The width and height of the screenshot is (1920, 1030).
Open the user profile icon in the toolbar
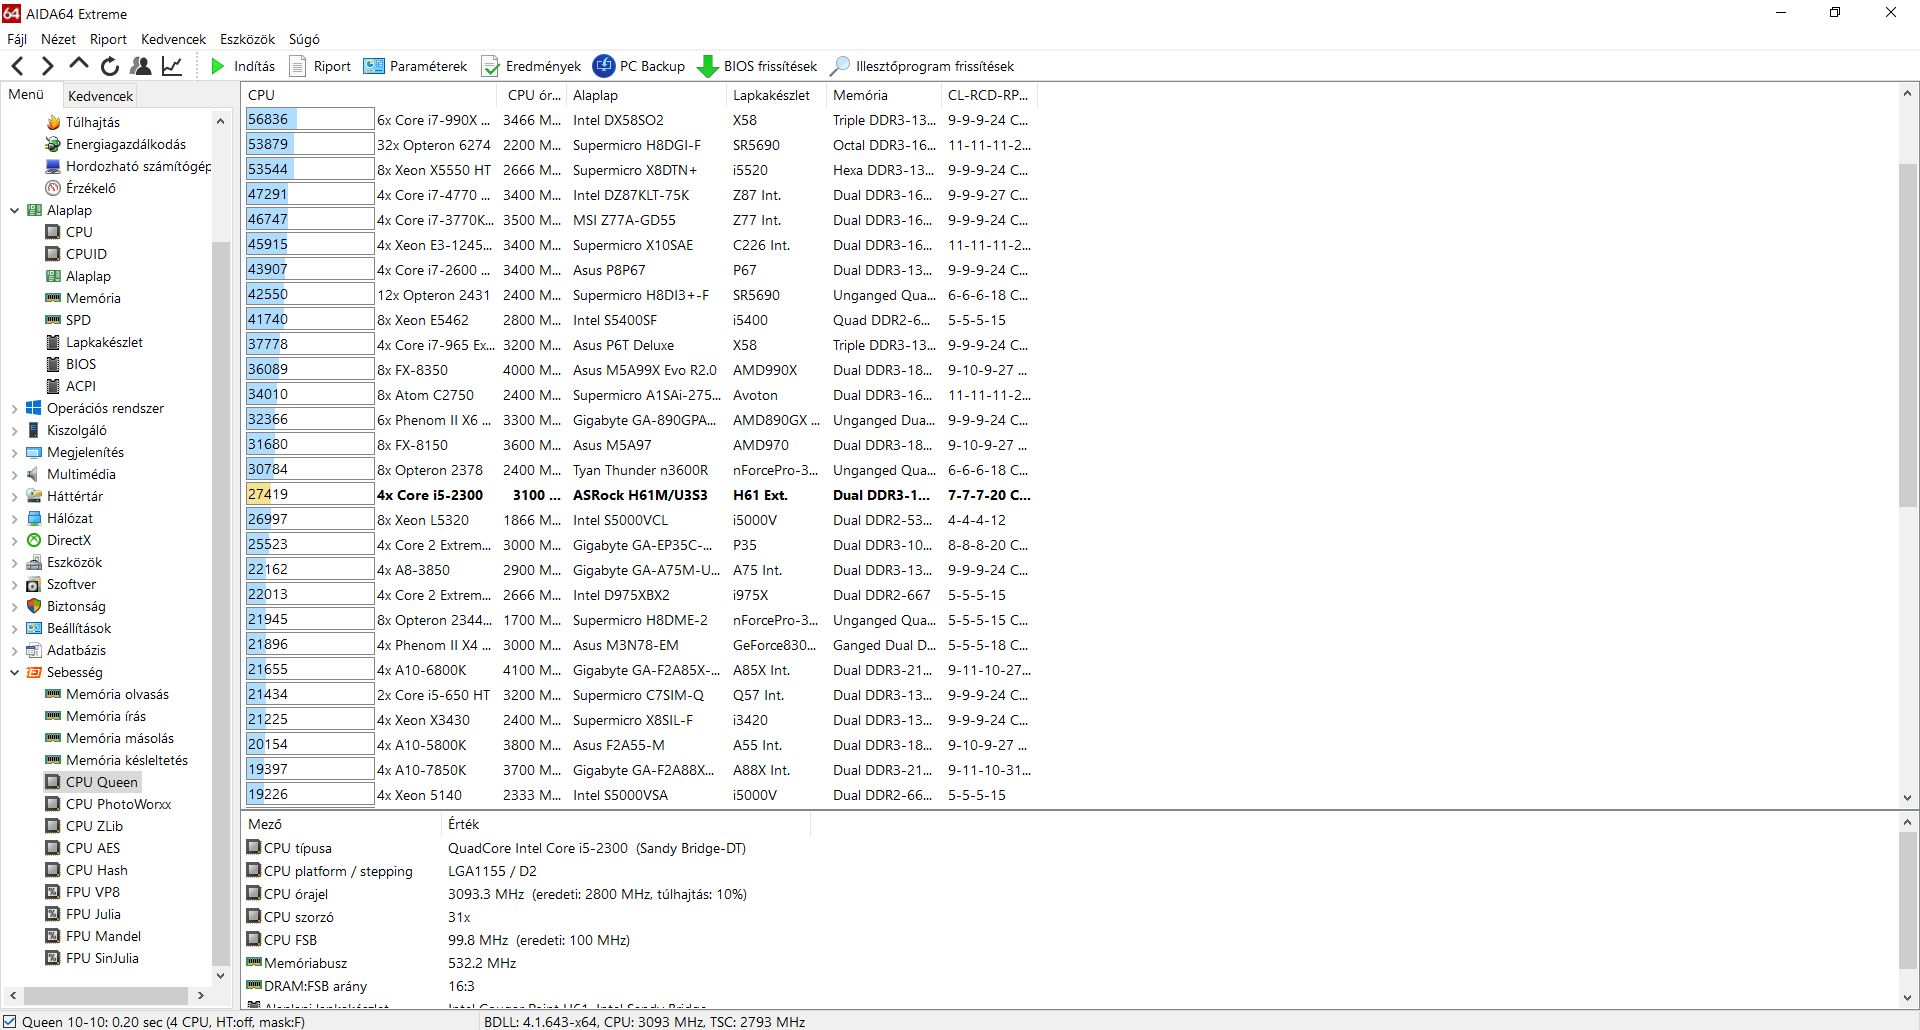coord(141,66)
